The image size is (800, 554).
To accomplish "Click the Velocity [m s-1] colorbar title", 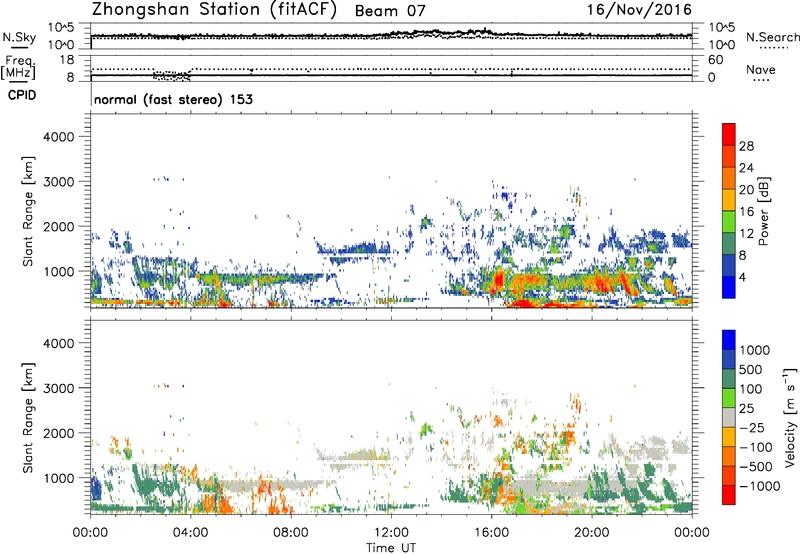I will (x=790, y=417).
